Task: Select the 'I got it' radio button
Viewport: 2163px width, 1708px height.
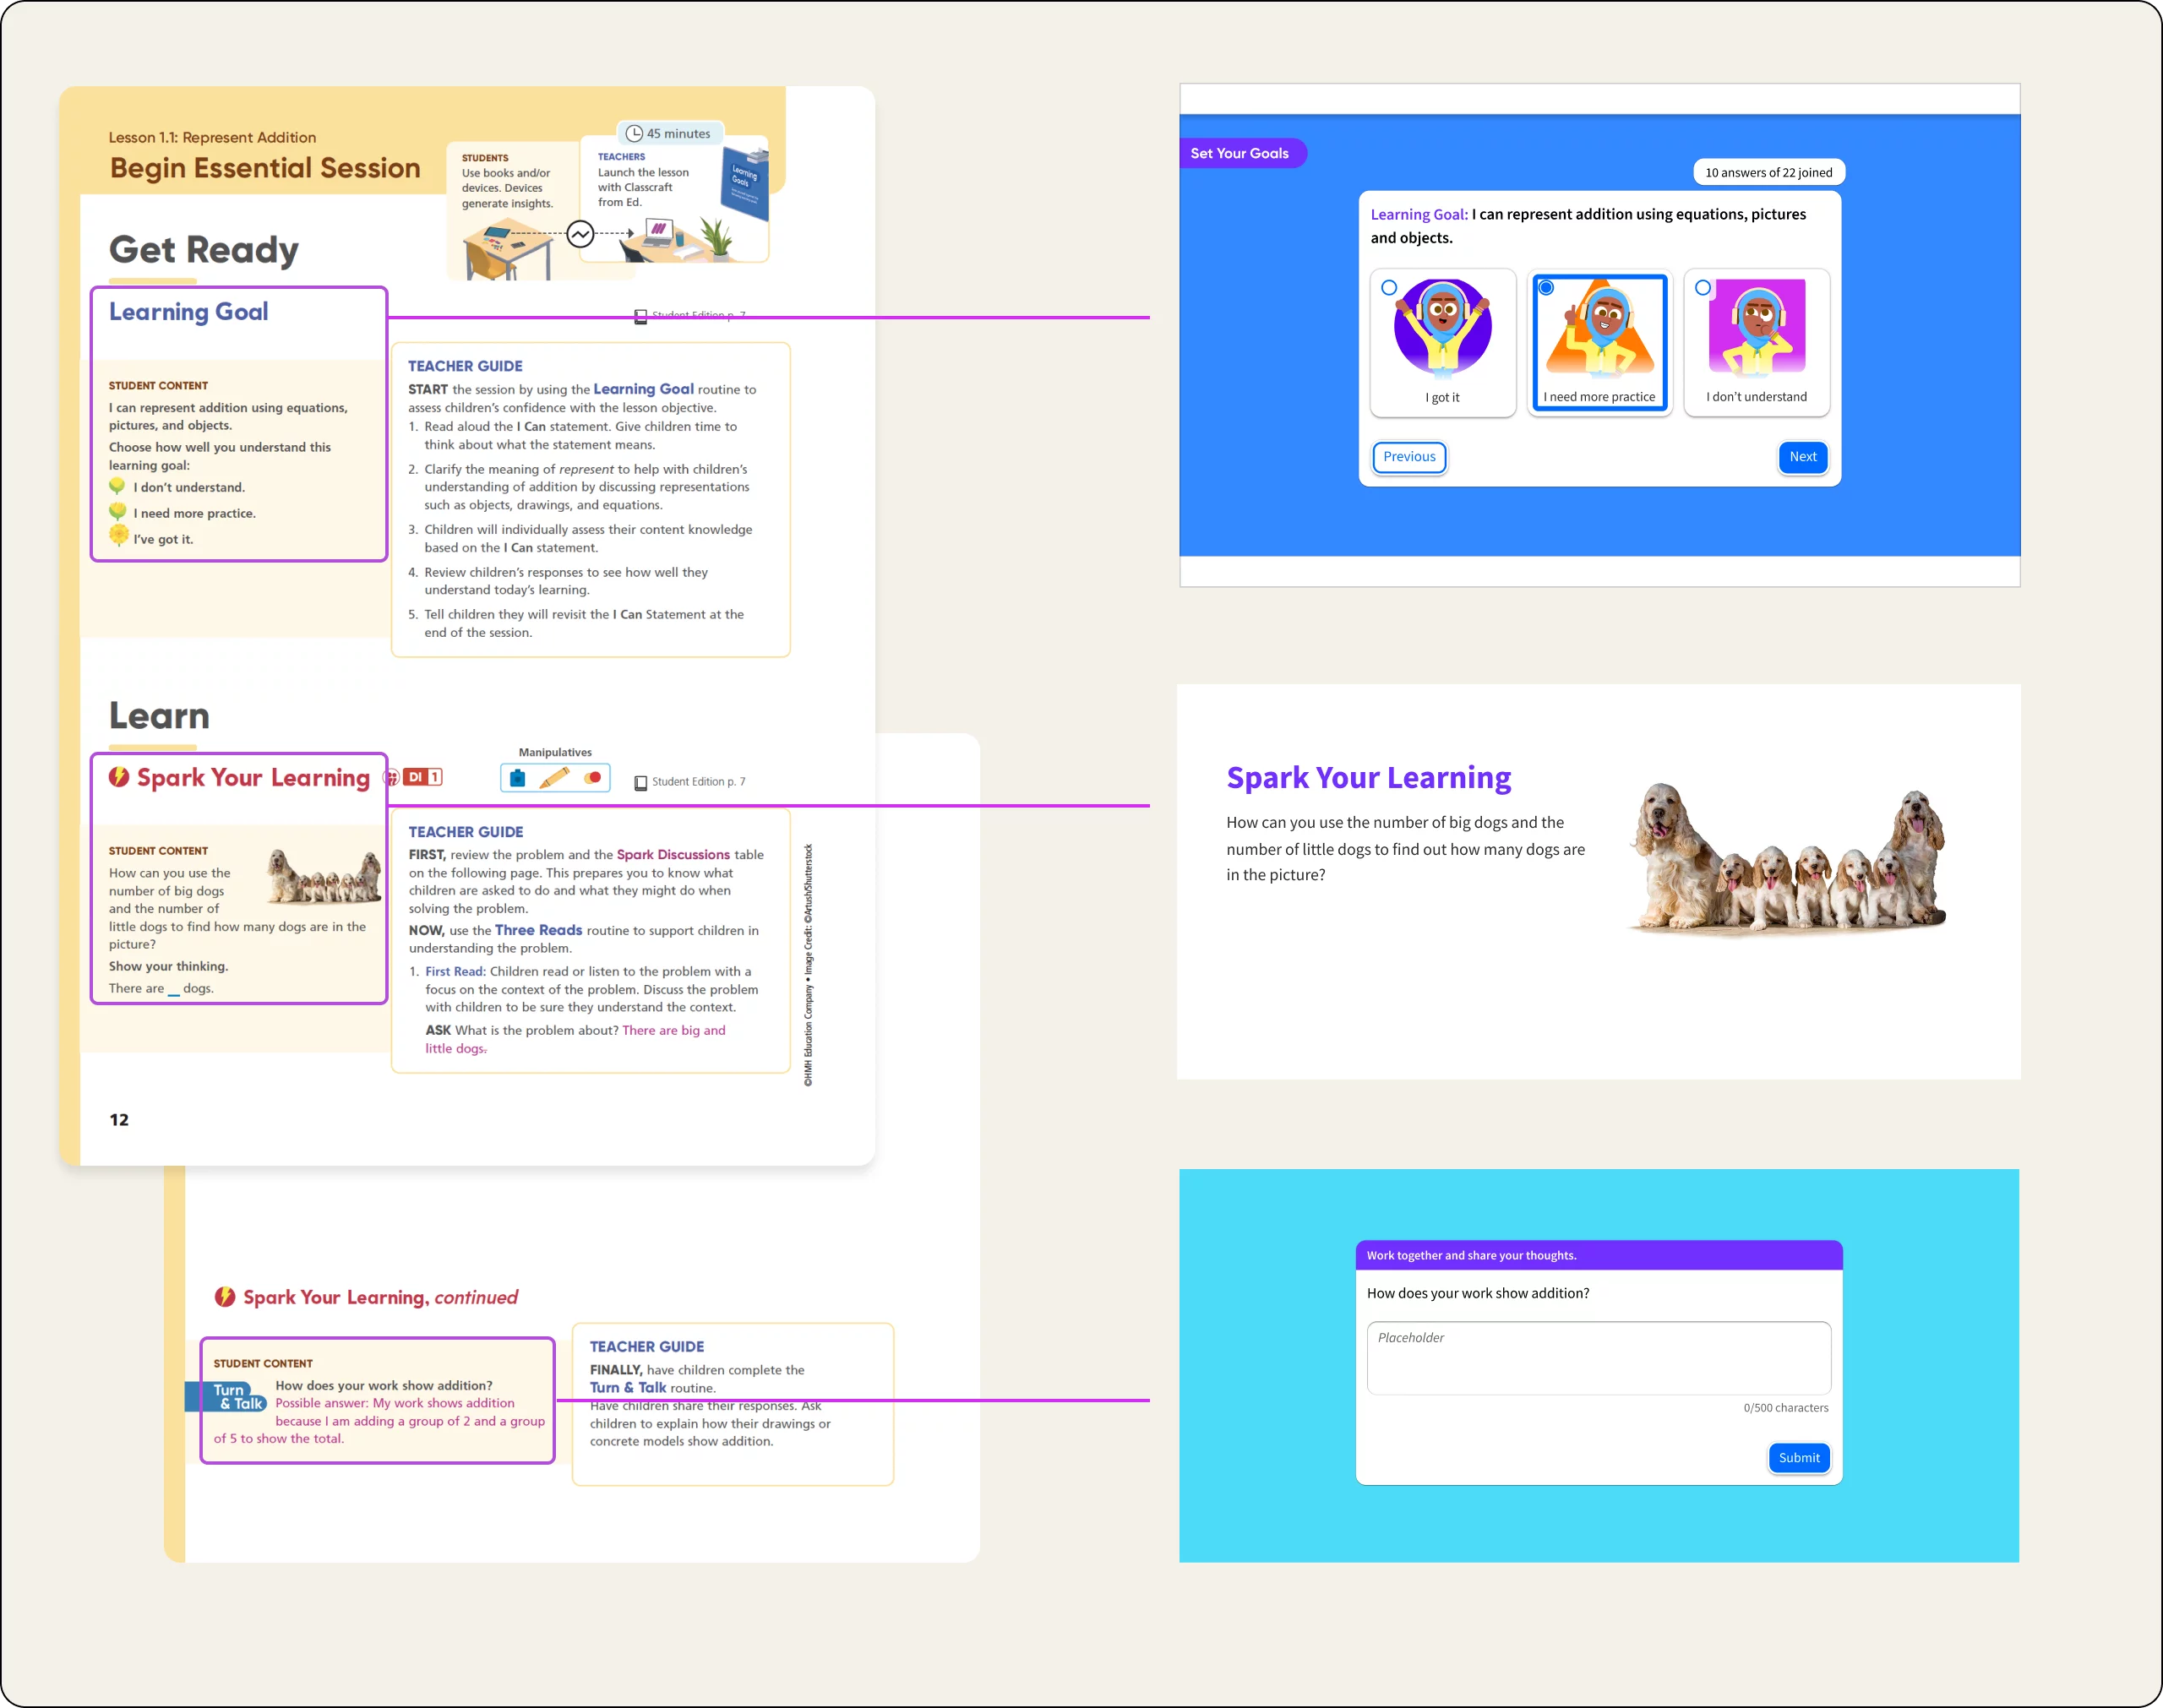Action: click(1389, 288)
